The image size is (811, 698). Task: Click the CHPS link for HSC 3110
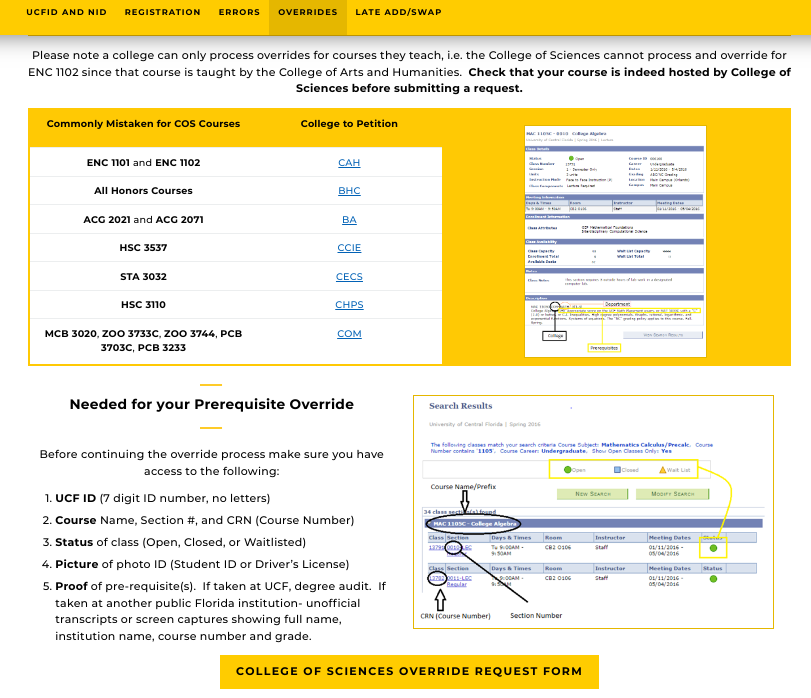[x=349, y=305]
